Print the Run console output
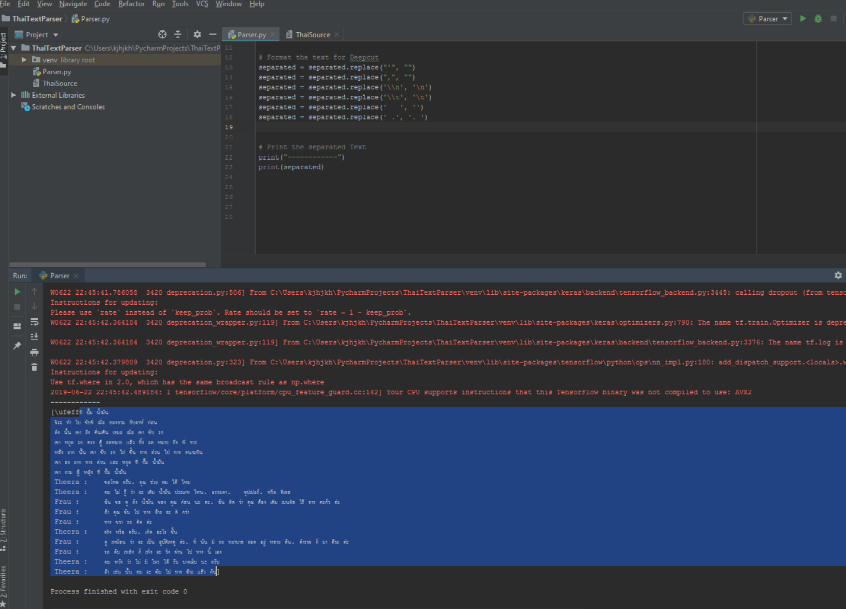Screen dimensions: 846x609 [x=35, y=352]
